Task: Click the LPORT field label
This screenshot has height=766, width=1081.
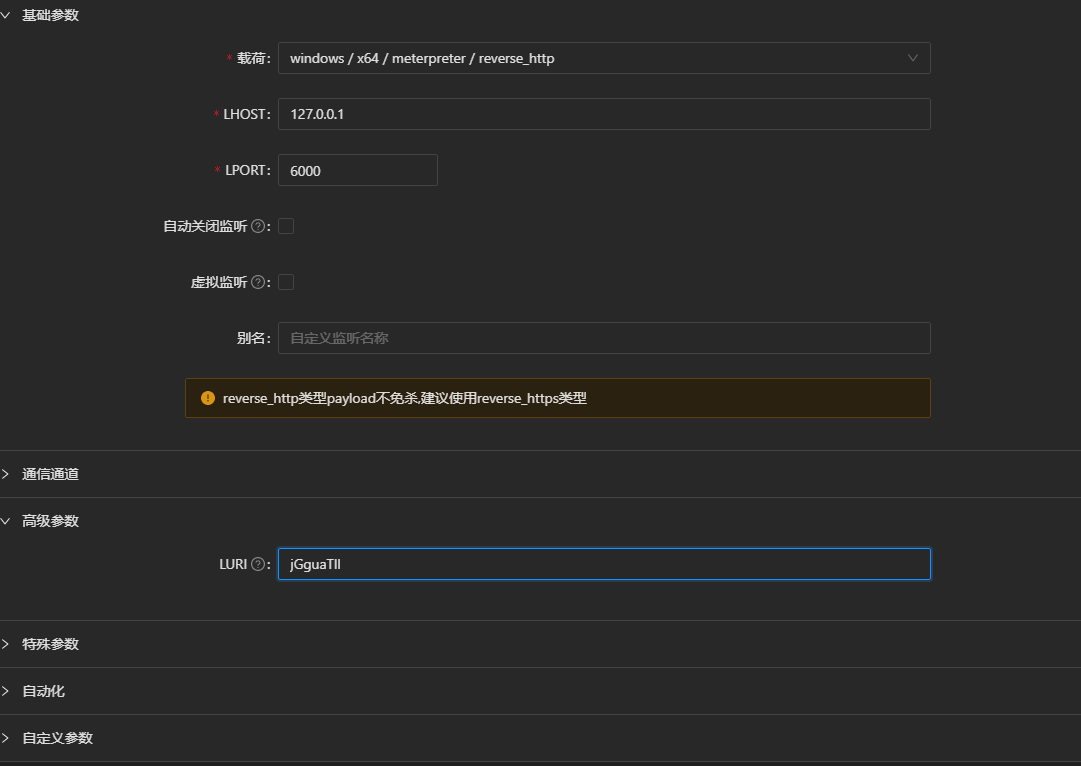Action: pyautogui.click(x=246, y=170)
